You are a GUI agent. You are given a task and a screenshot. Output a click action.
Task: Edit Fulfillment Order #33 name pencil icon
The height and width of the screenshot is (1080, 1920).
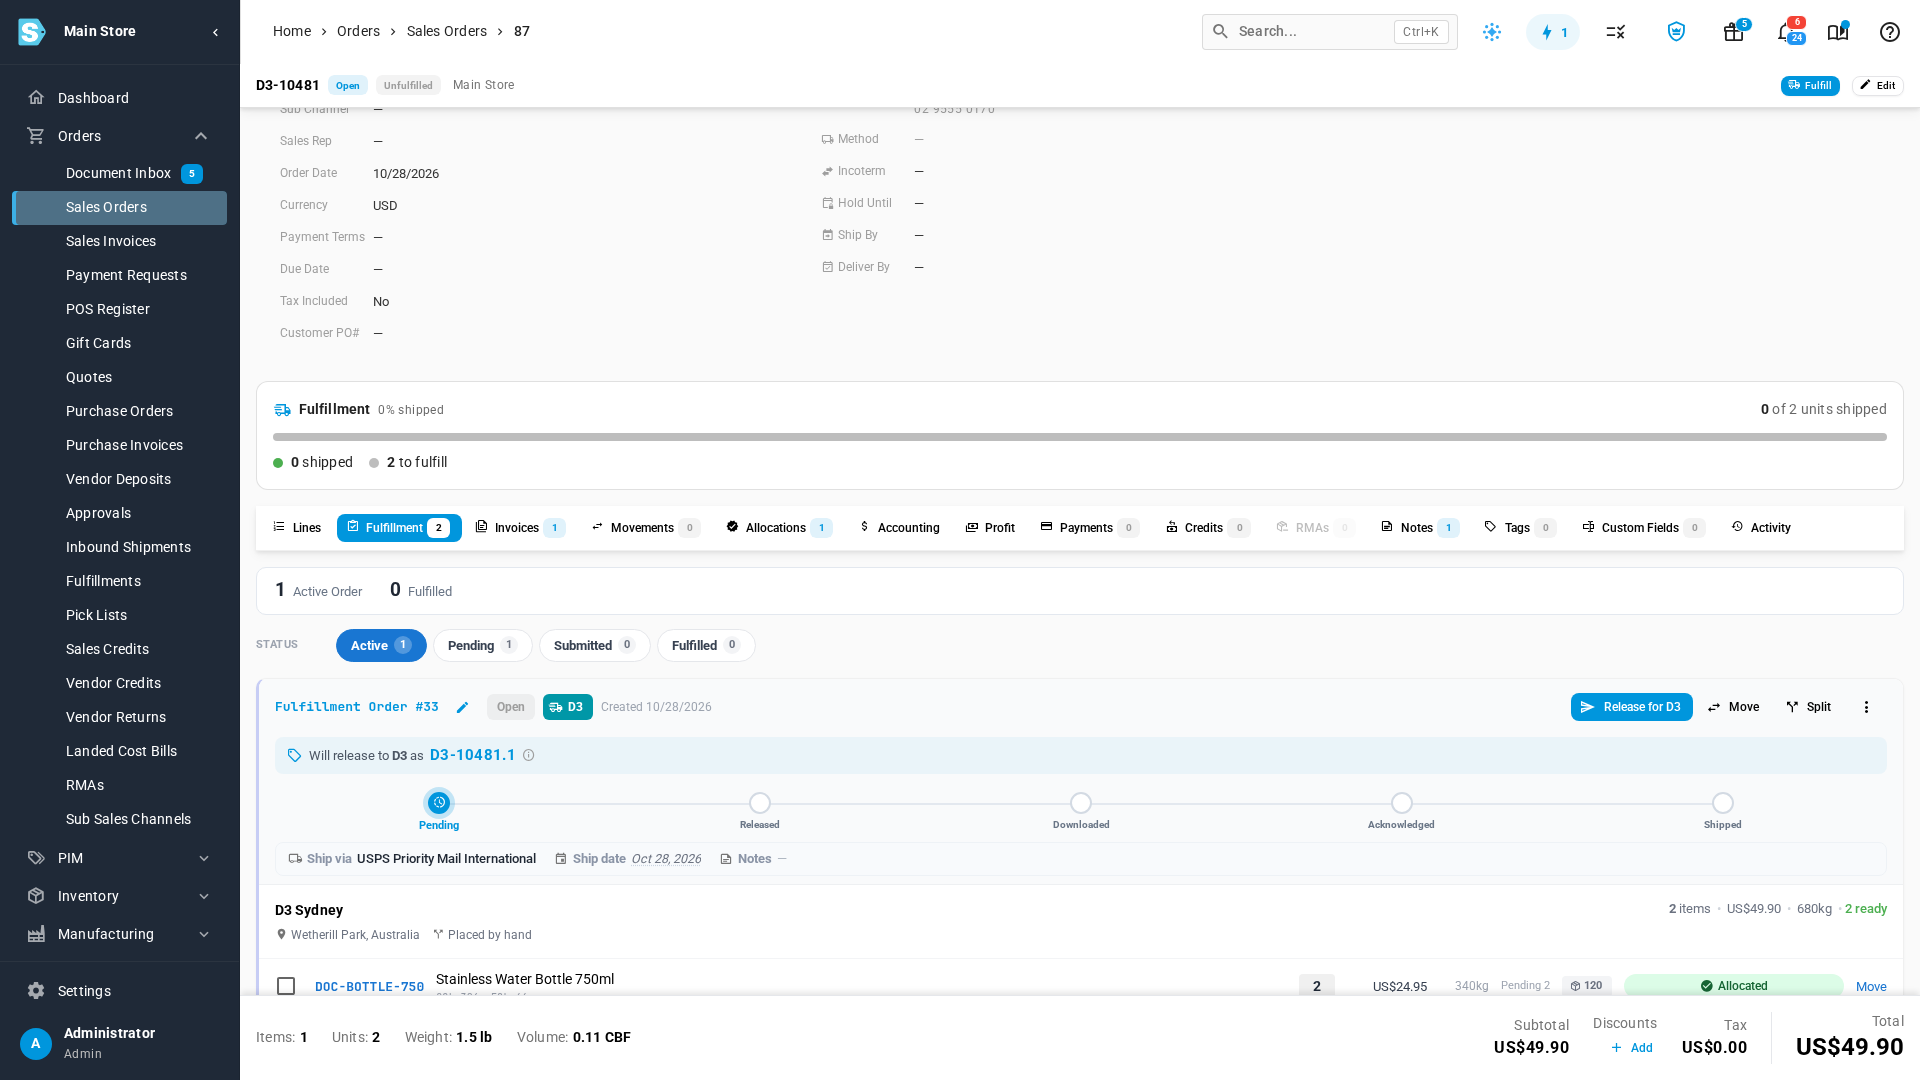click(x=462, y=707)
